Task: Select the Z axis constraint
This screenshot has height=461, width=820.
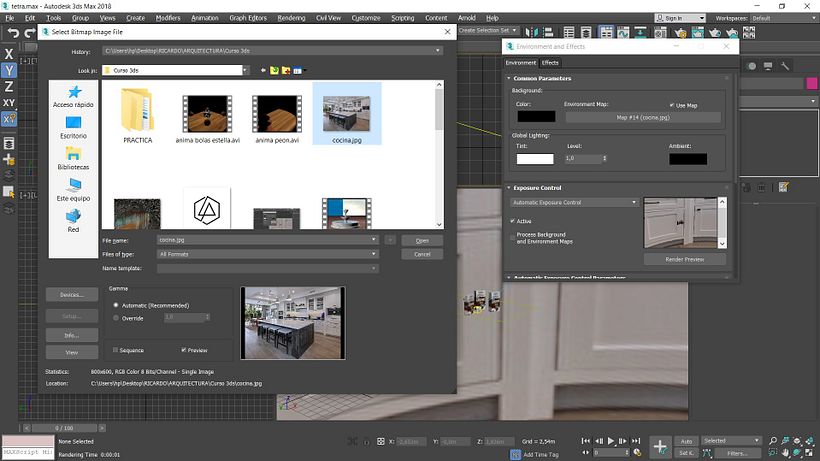Action: click(9, 86)
